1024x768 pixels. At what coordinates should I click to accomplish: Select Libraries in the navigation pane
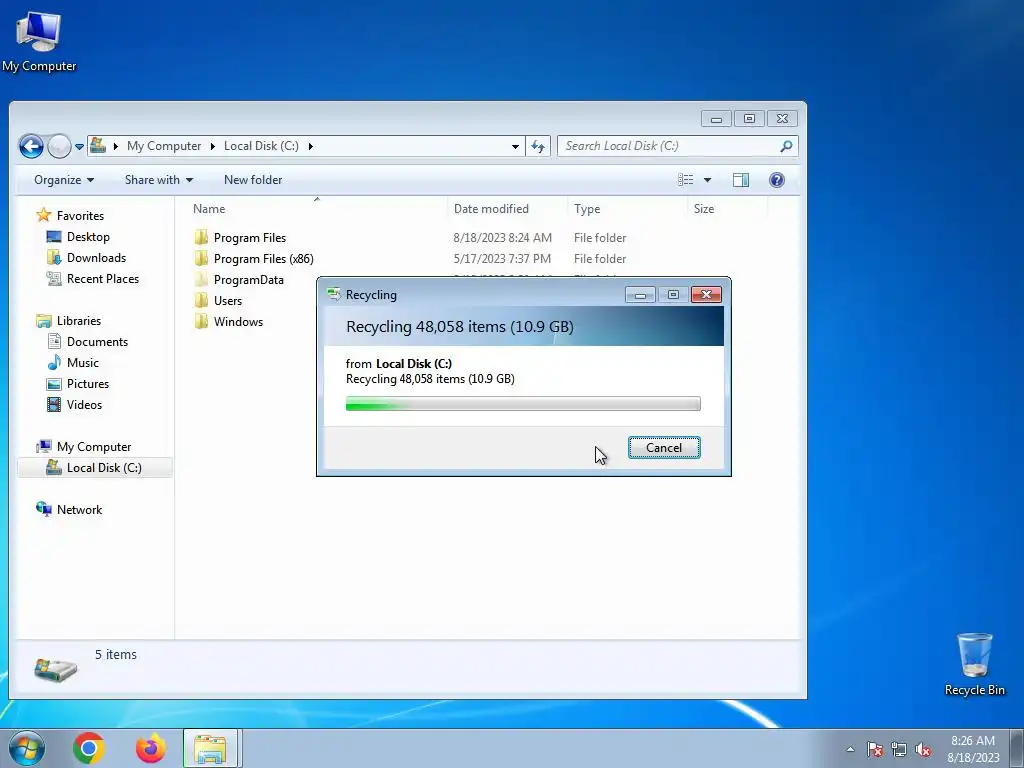coord(78,321)
